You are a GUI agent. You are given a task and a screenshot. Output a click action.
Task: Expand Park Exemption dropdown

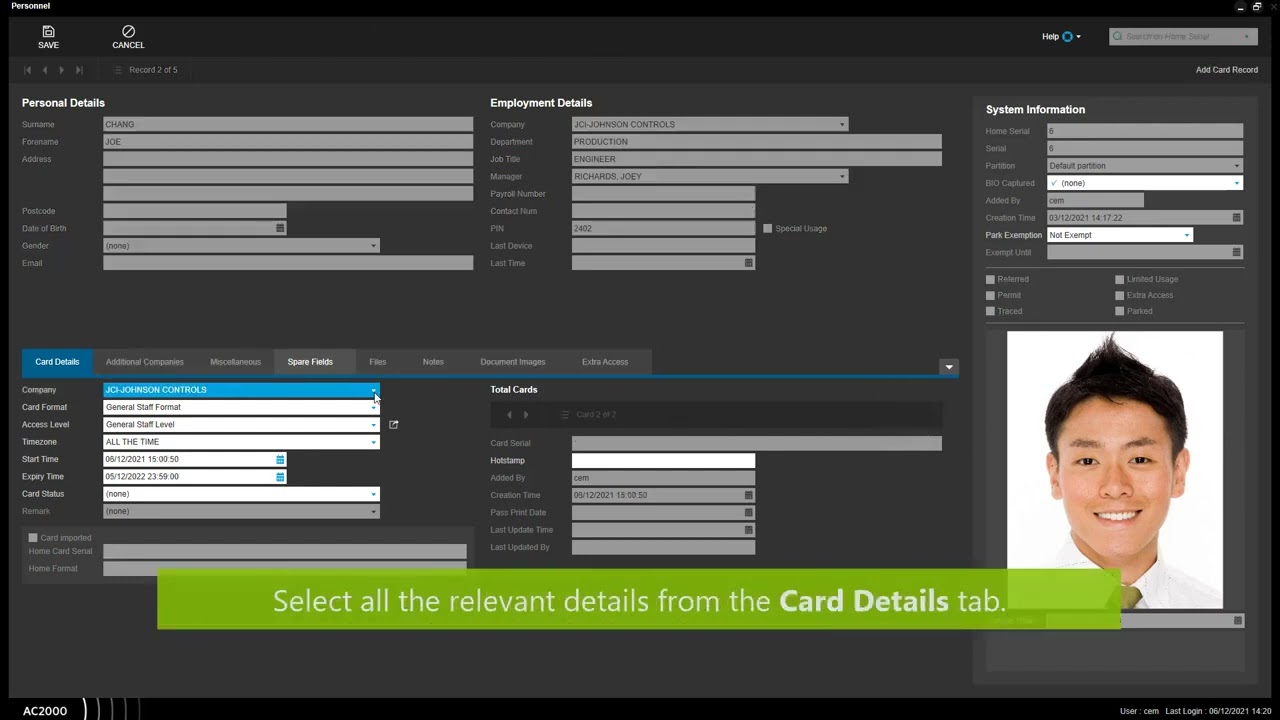[1187, 236]
